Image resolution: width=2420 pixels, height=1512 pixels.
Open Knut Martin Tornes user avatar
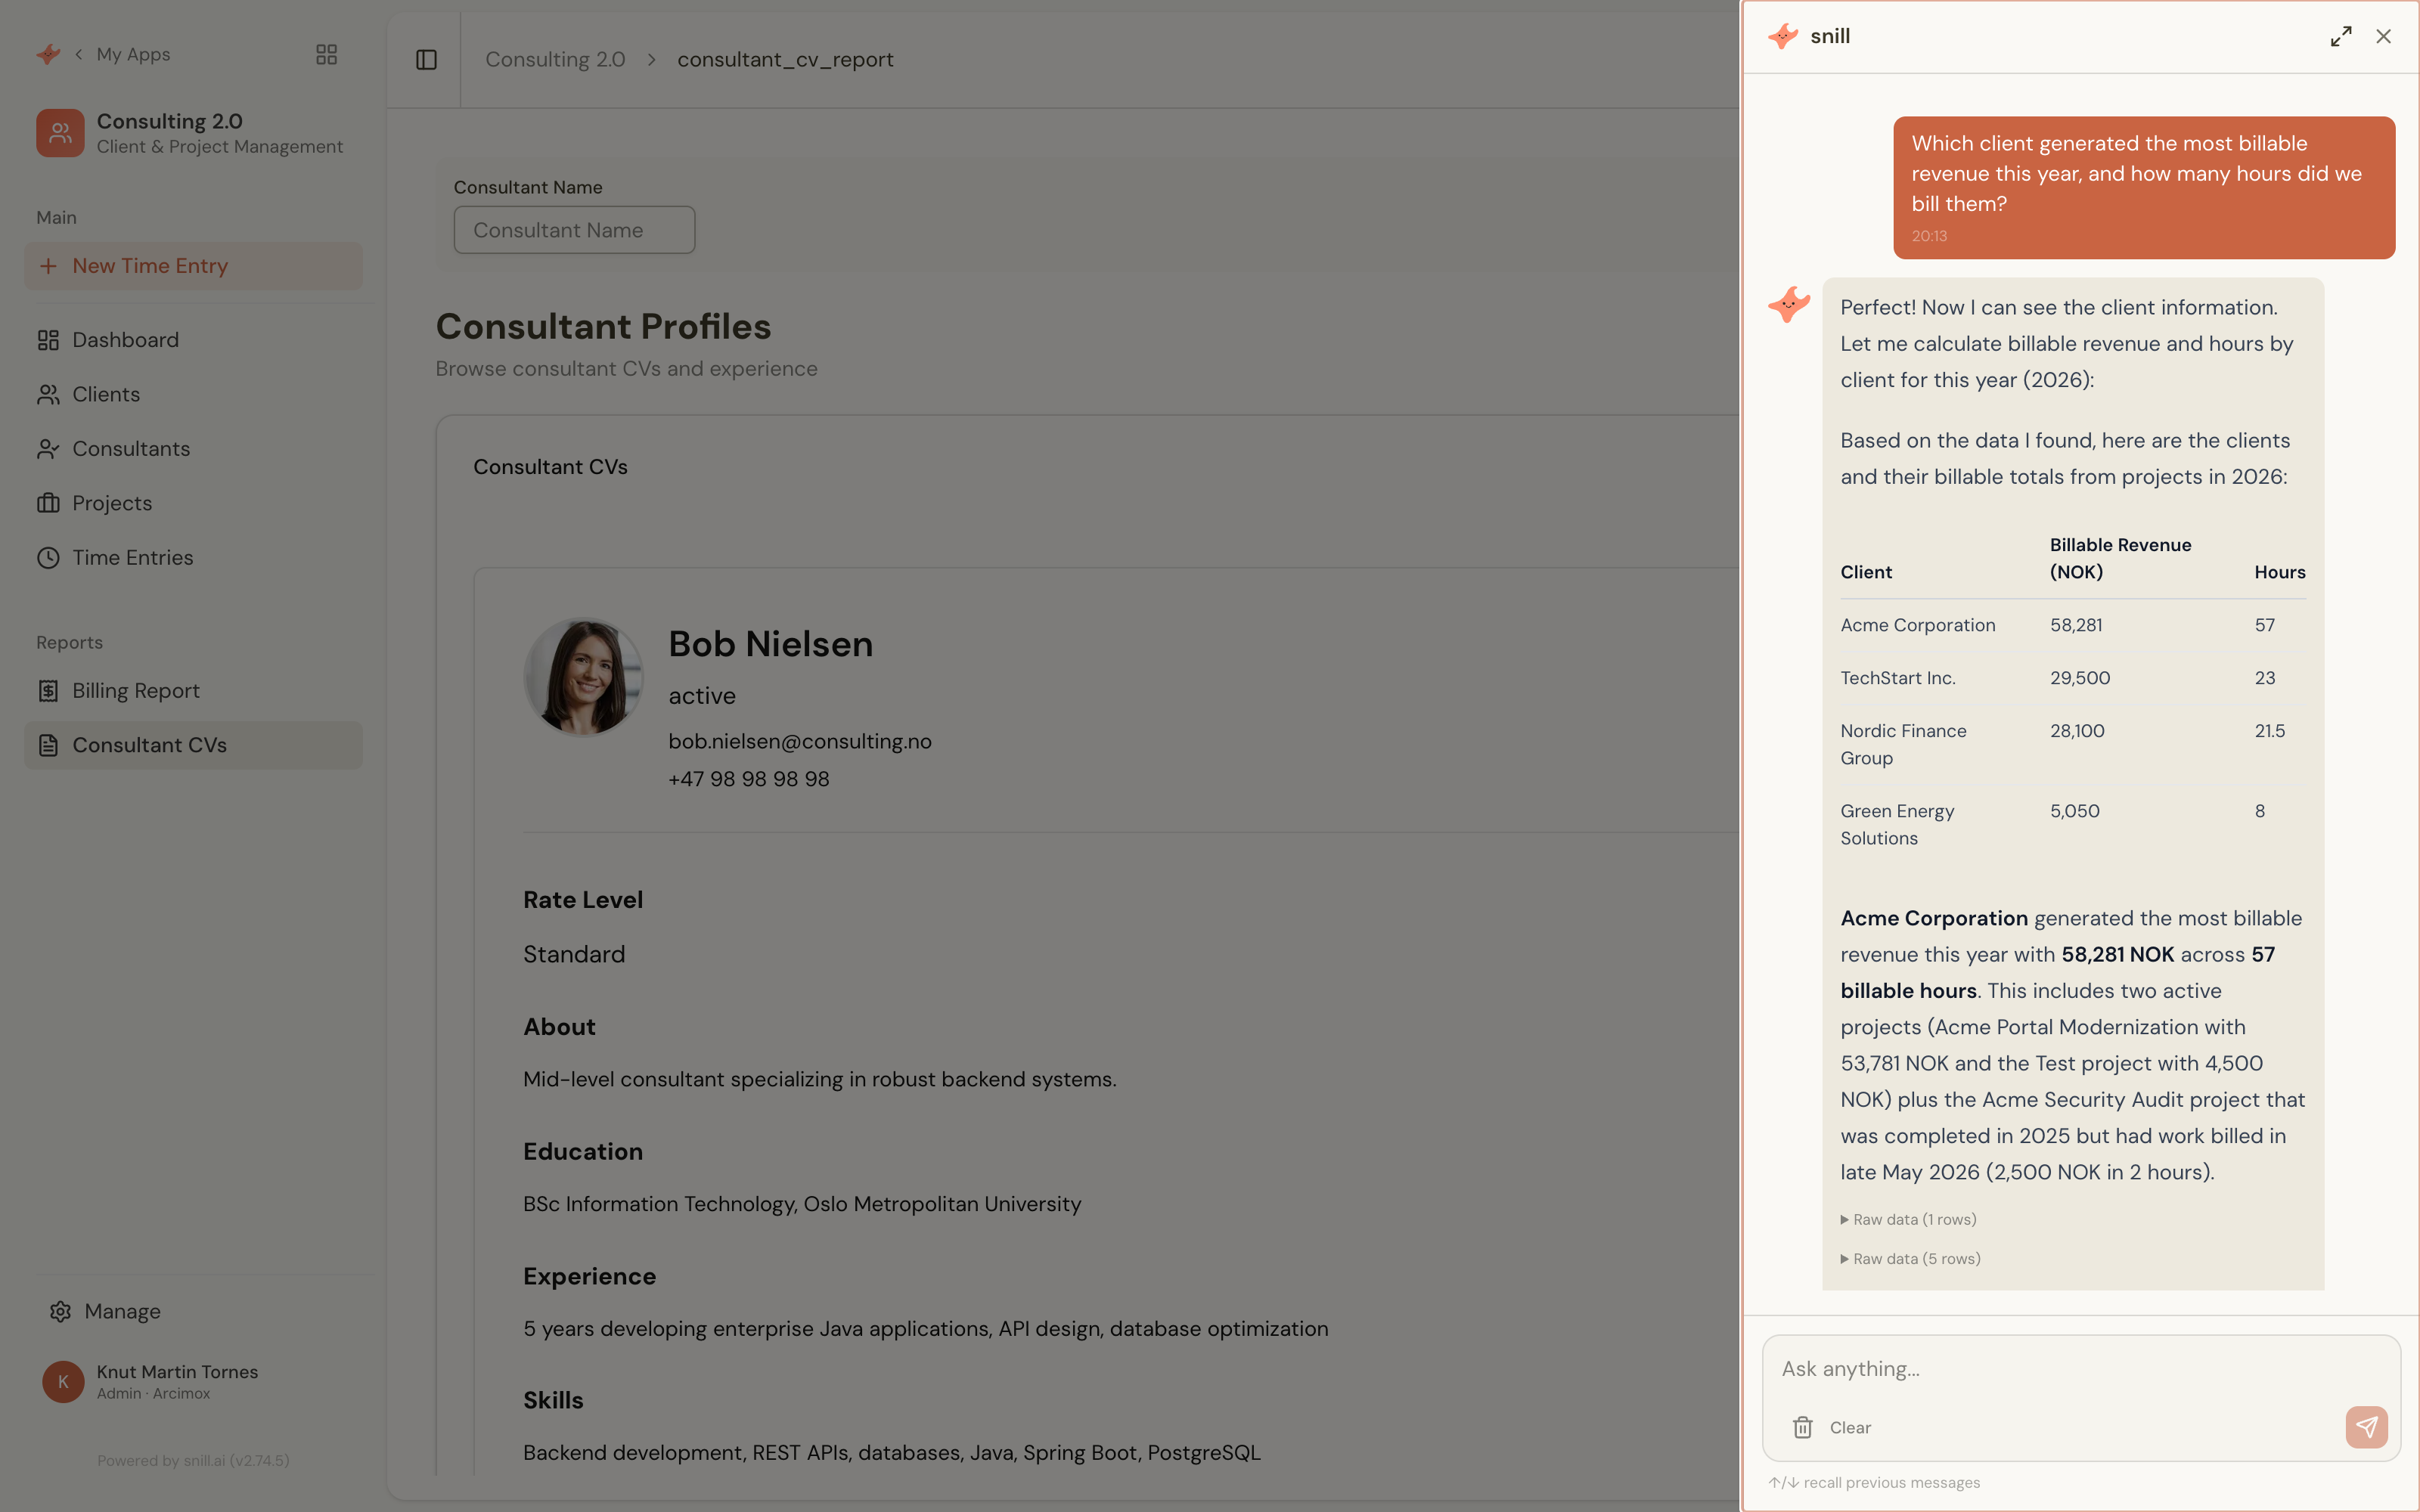[63, 1382]
